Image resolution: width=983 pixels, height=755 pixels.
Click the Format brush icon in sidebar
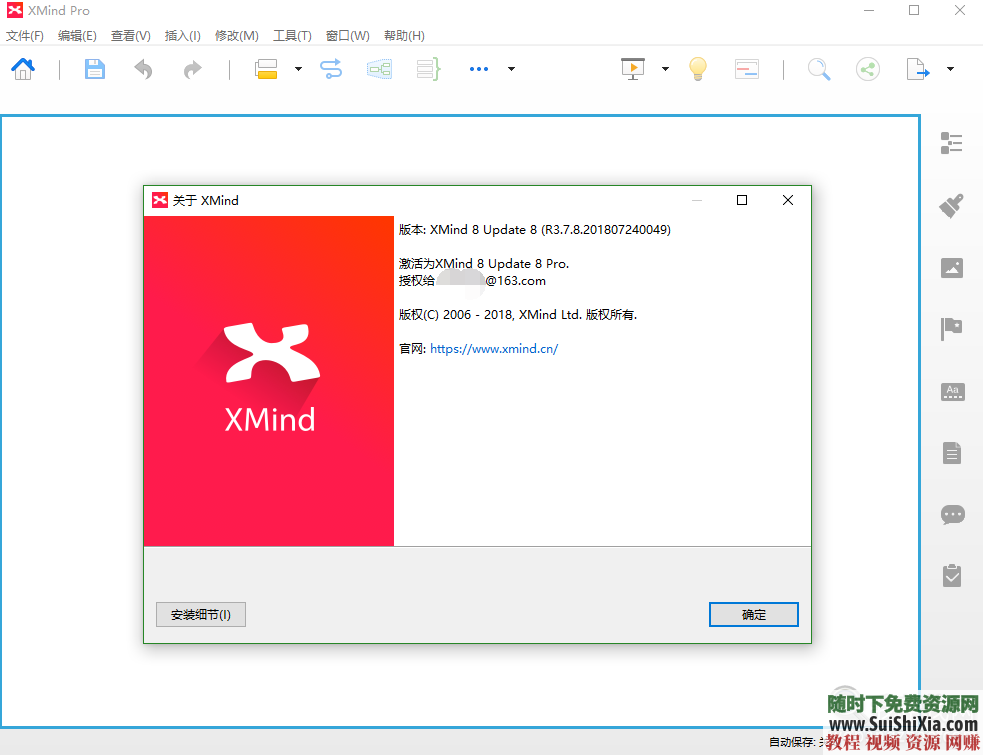click(952, 205)
